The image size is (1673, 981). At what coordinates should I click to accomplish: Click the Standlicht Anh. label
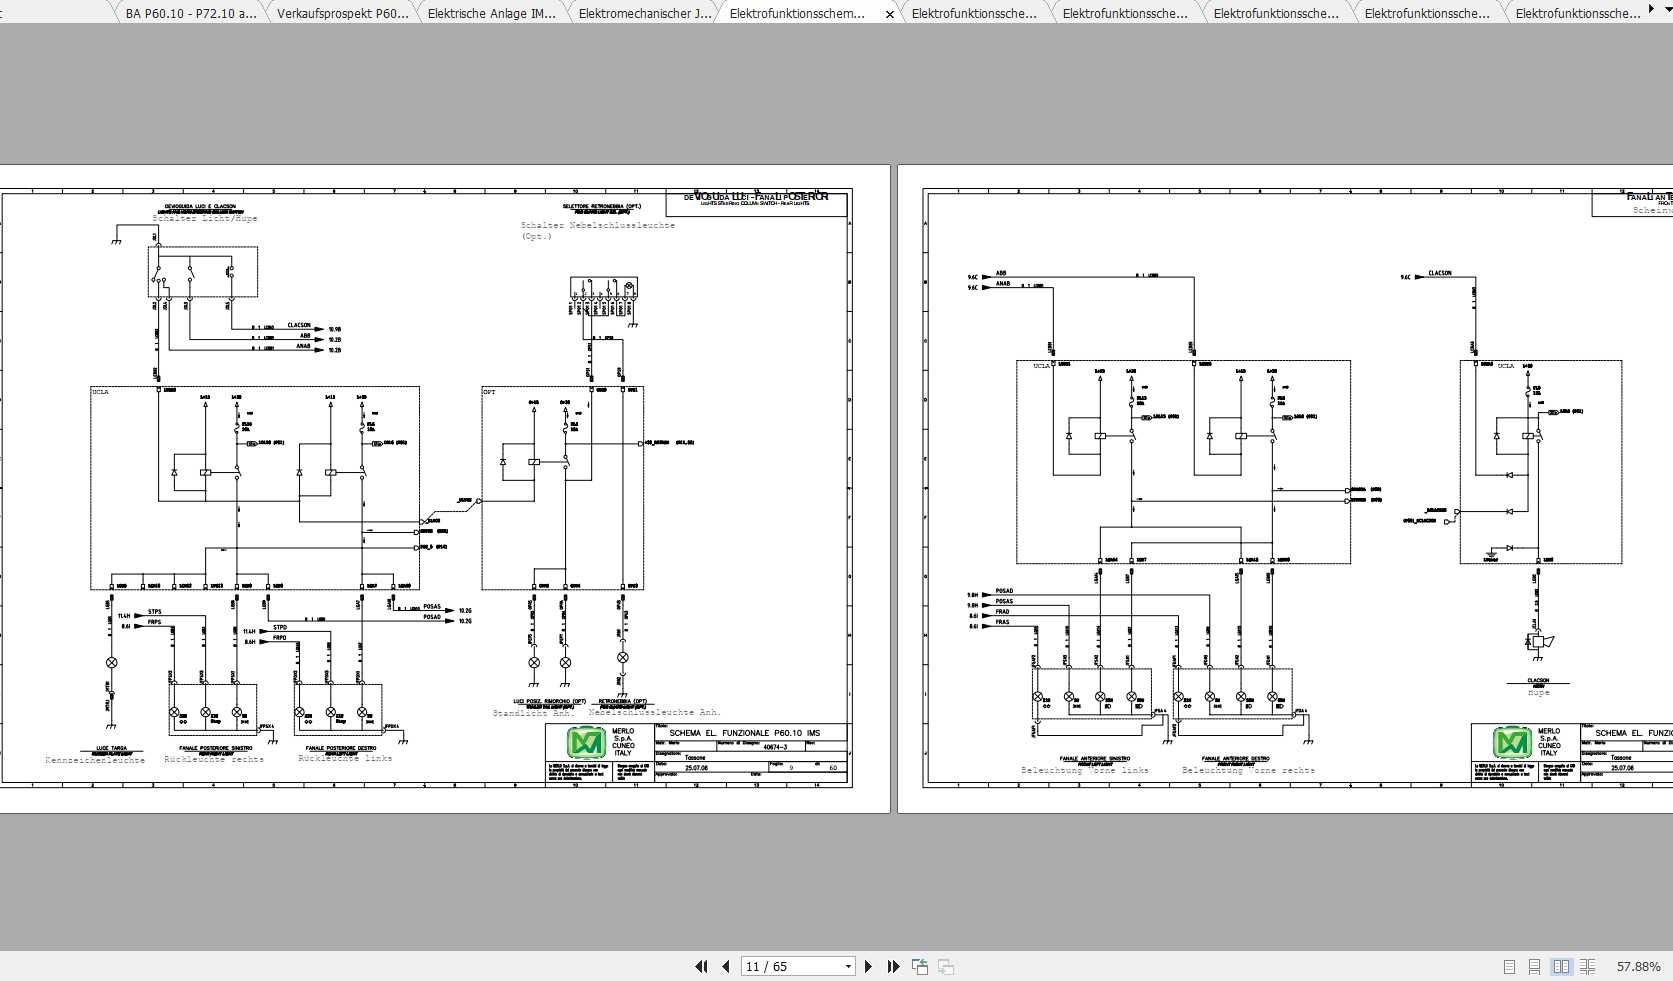(532, 713)
